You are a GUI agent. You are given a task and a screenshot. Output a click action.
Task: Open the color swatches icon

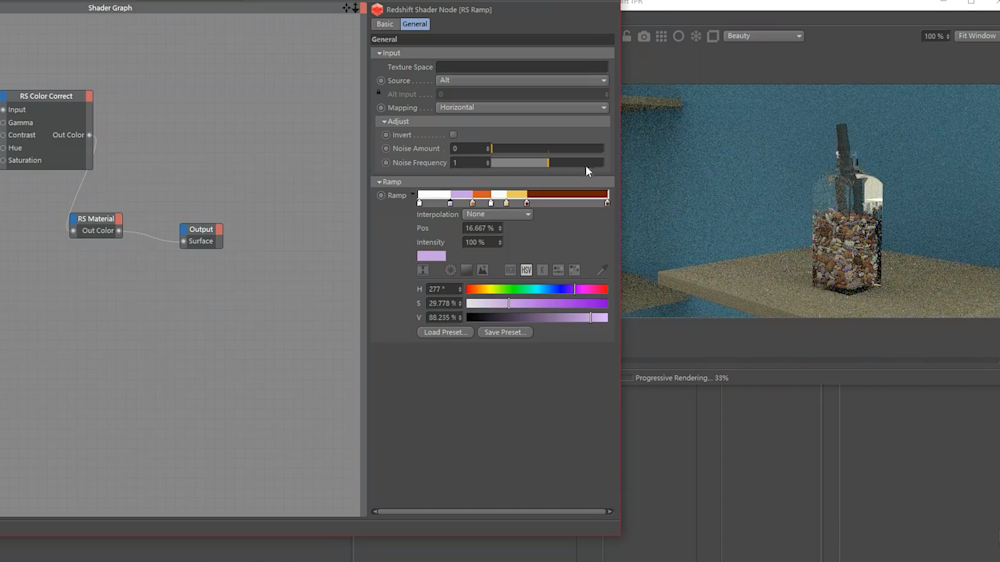pyautogui.click(x=574, y=270)
